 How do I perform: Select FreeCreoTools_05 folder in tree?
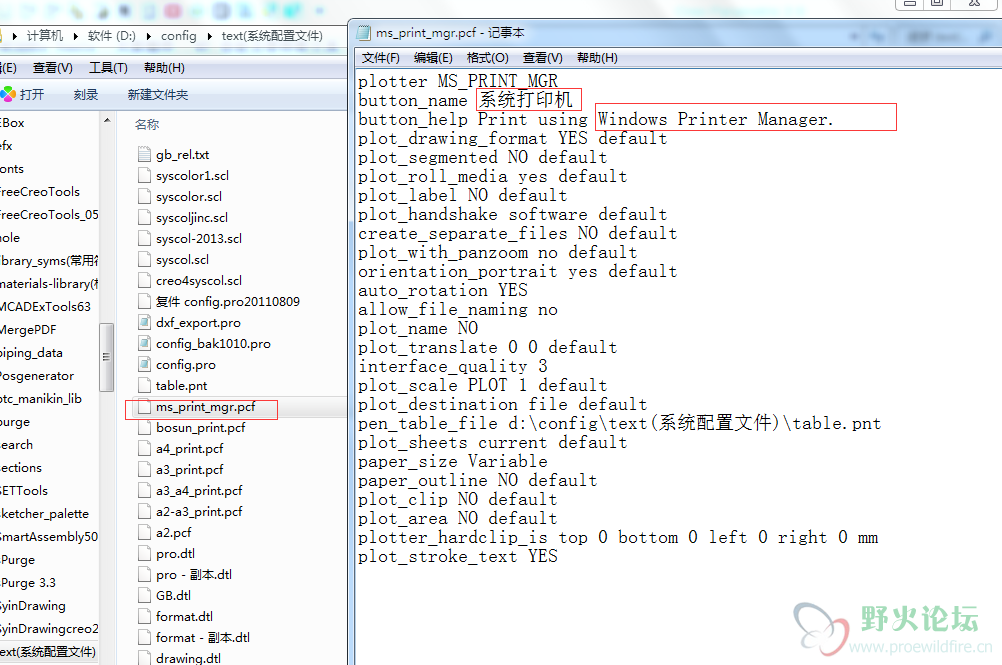click(x=49, y=215)
